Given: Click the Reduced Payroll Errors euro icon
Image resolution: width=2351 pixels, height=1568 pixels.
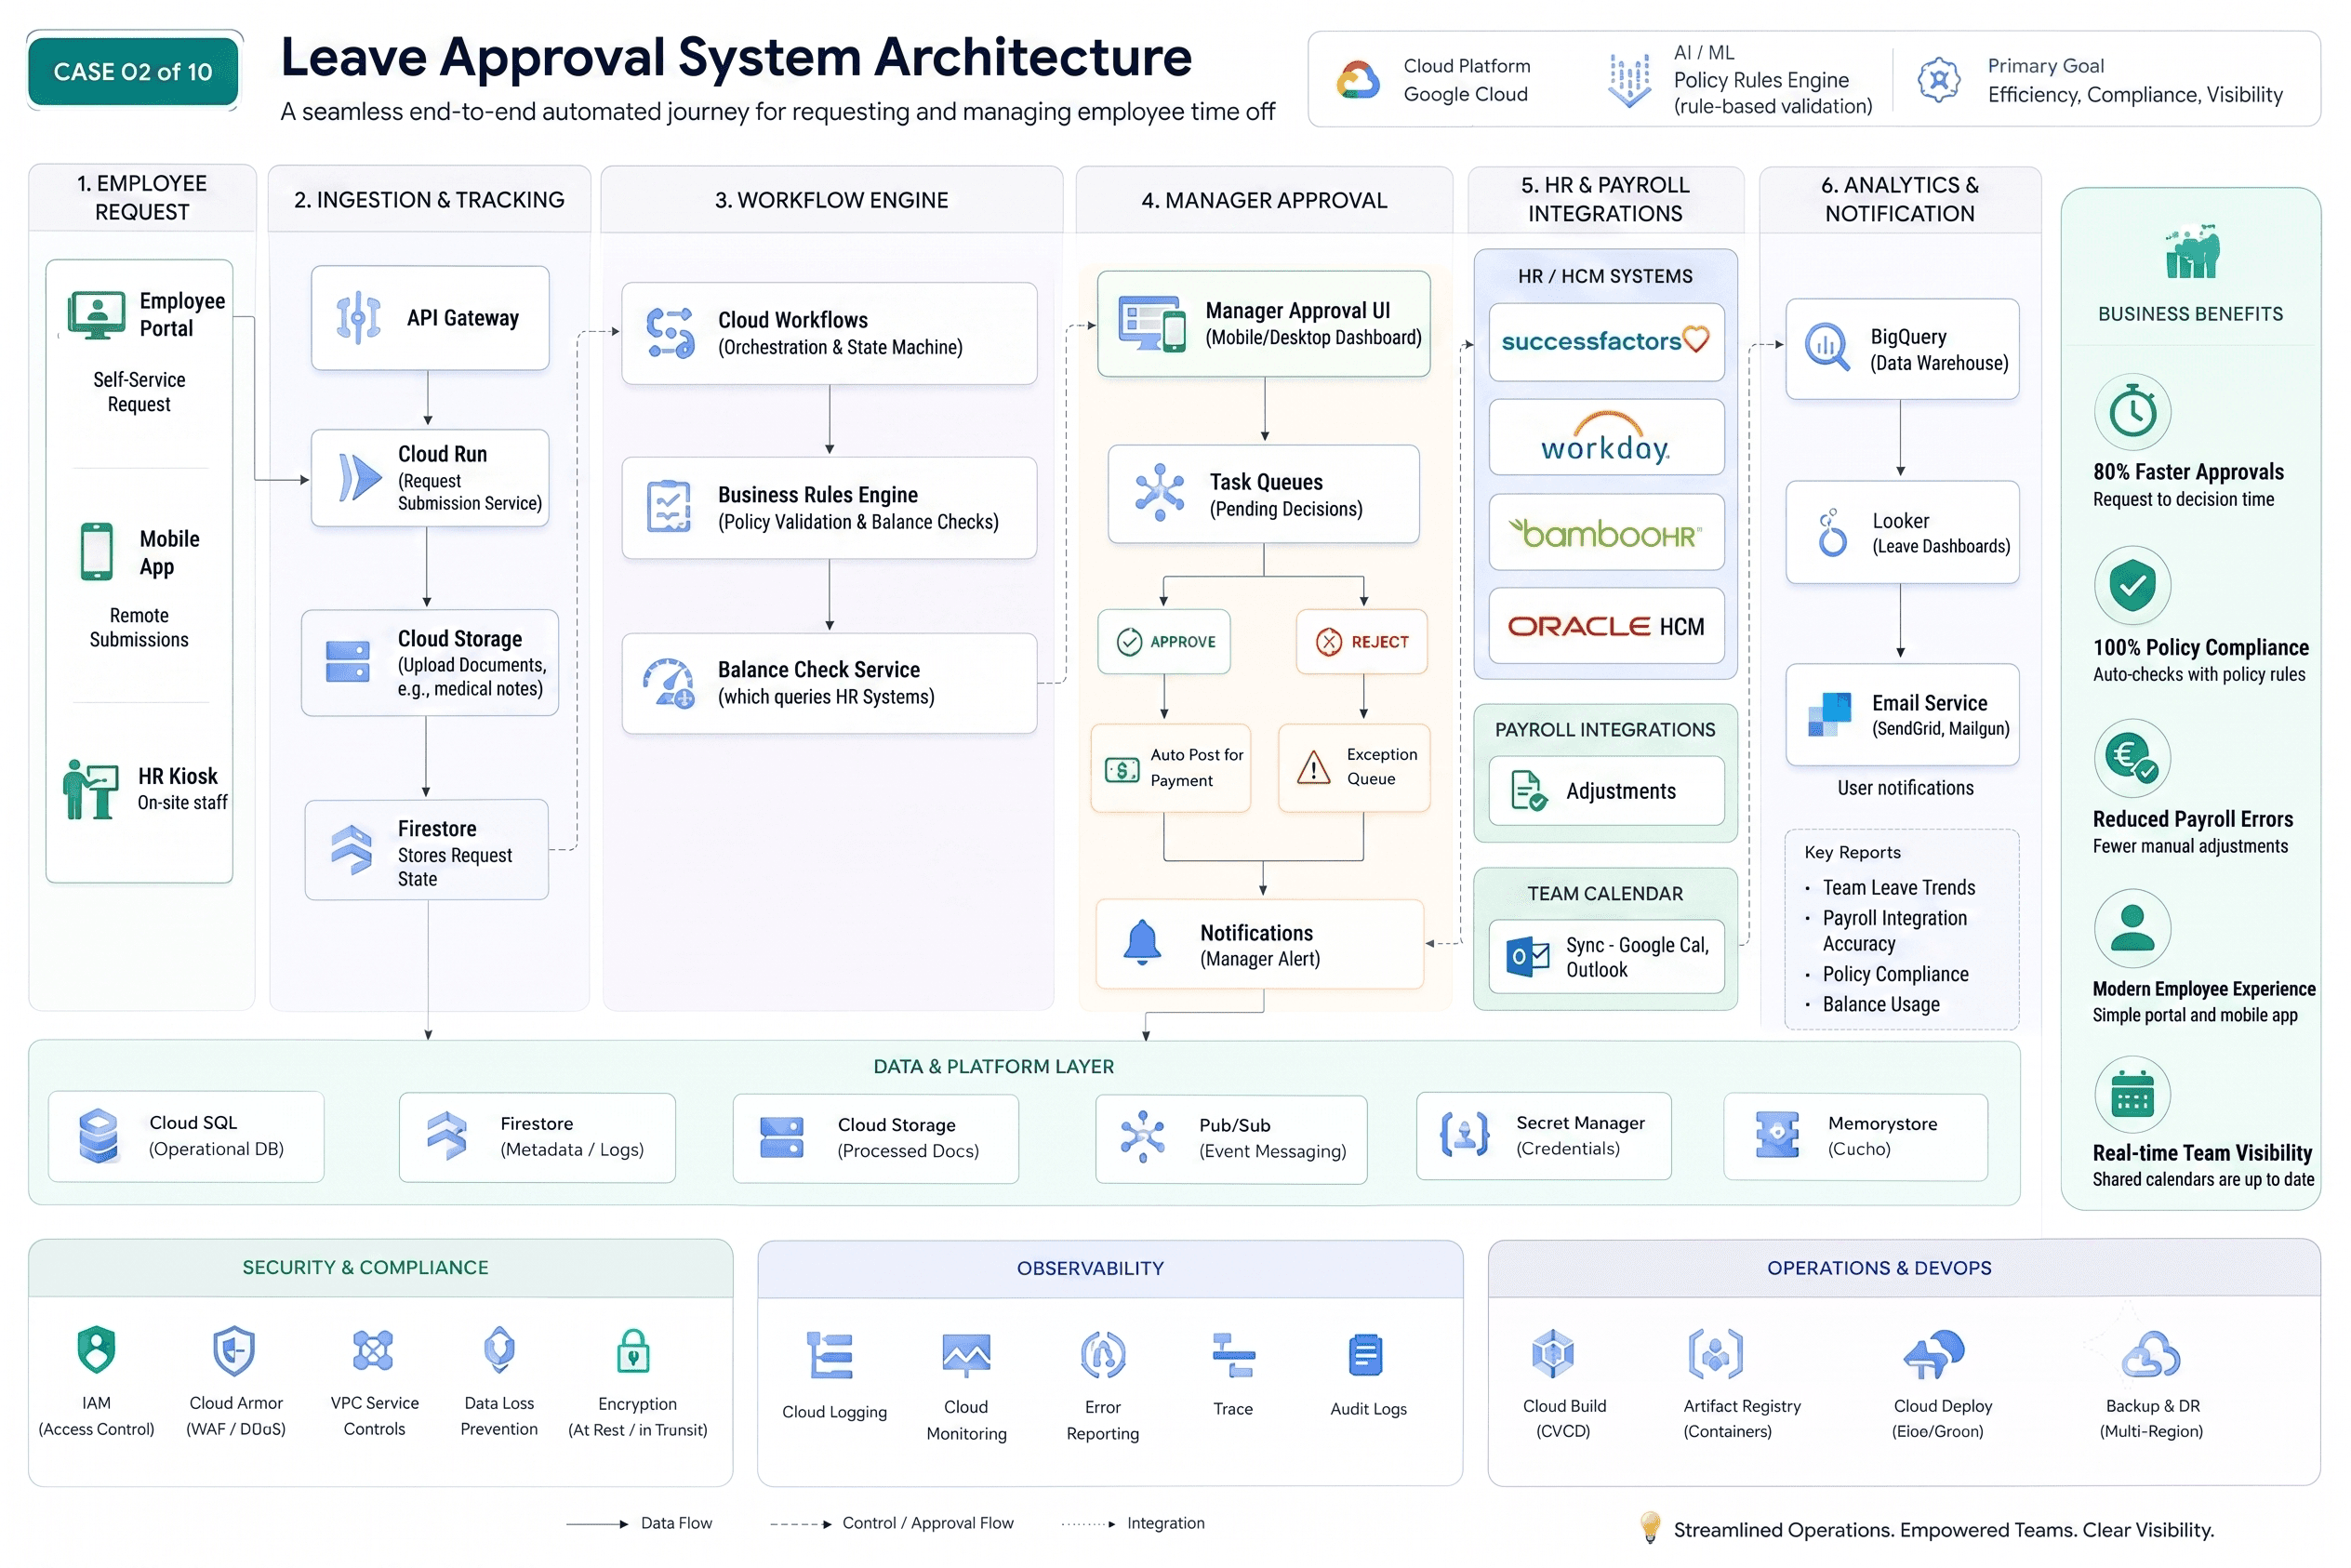Looking at the screenshot, I should click(2132, 758).
